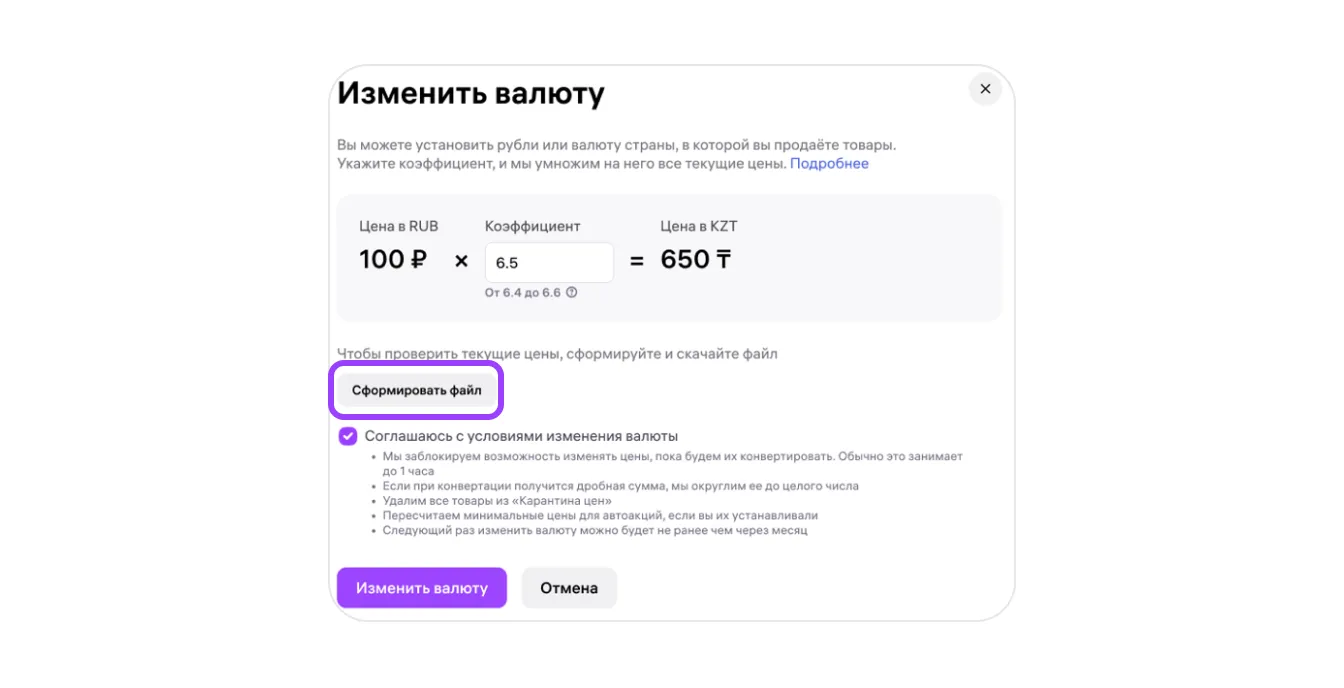Viewport: 1344px width, 688px height.
Task: Click the "От 6.4 до 6.6" range hint
Action: pos(522,293)
